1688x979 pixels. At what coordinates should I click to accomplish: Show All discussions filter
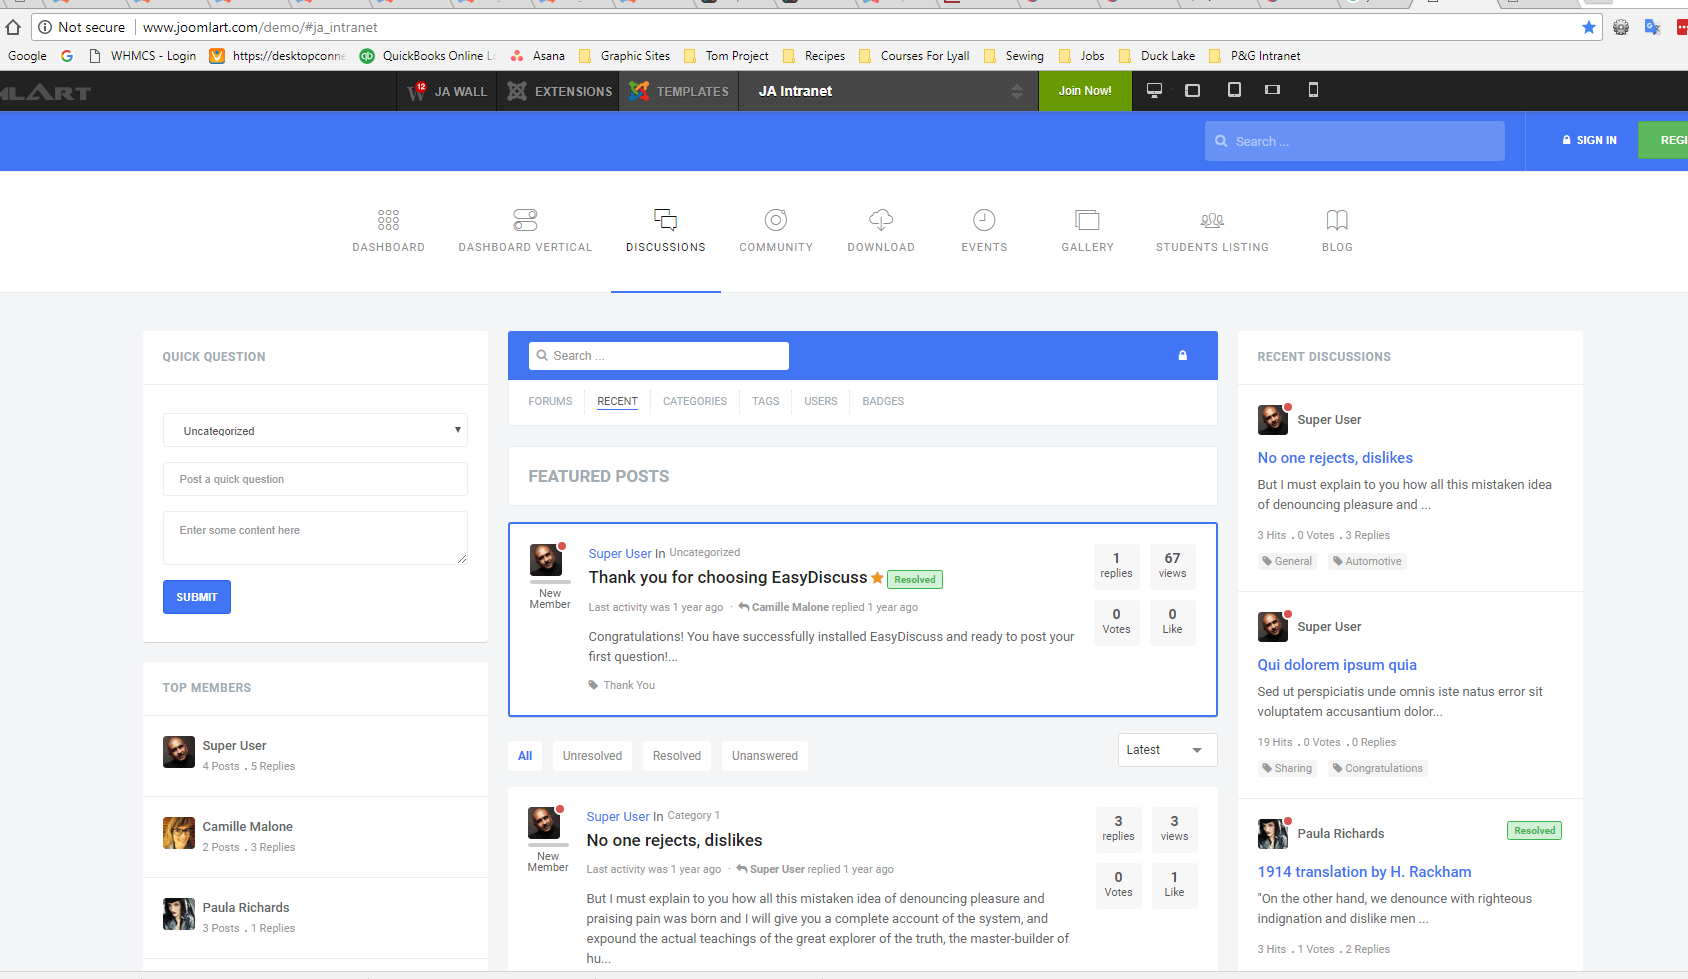525,756
